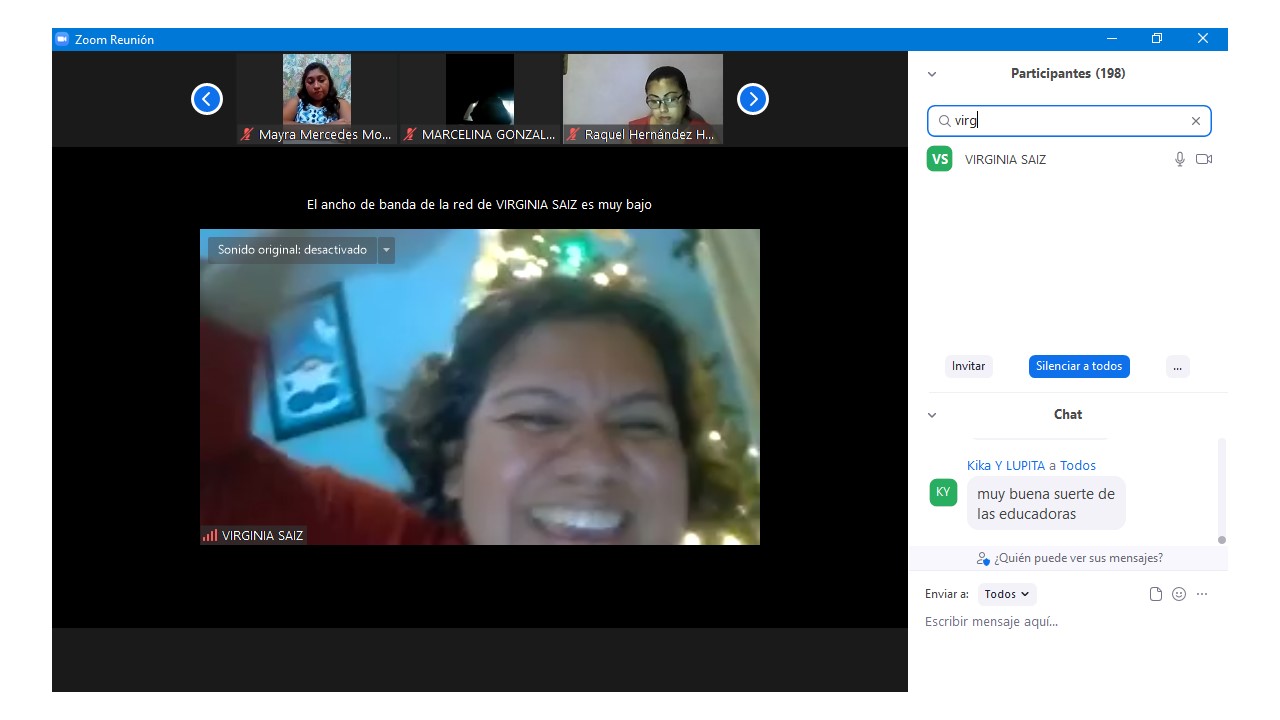Select Mayra Mercedes video thumbnail

coord(317,99)
